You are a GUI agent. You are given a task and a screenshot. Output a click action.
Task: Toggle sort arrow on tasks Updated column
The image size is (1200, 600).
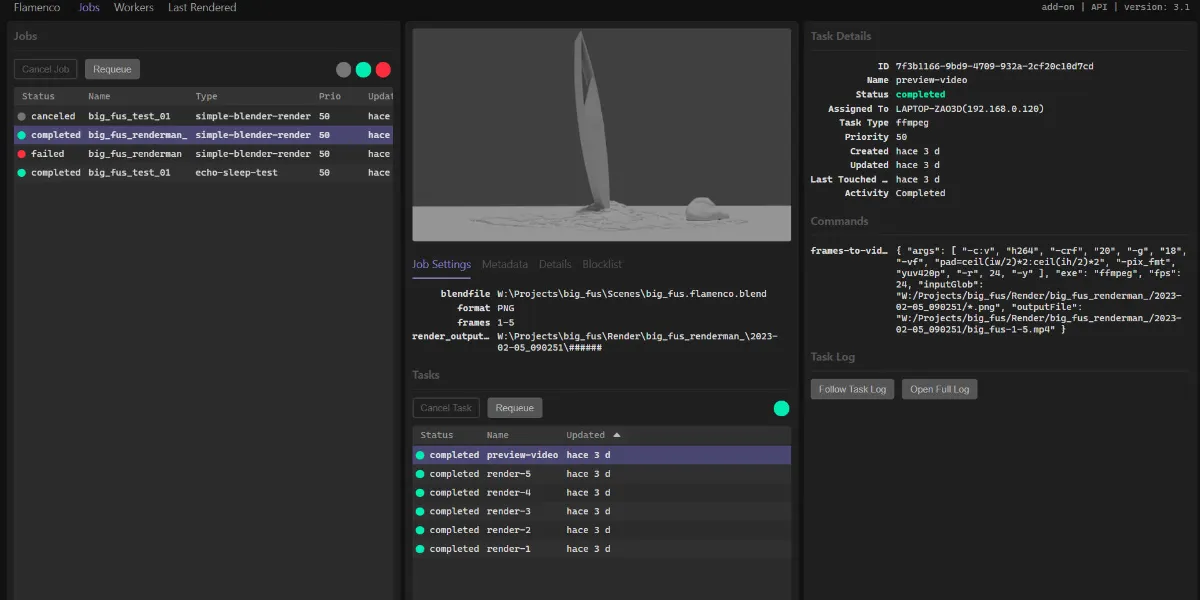(x=617, y=435)
